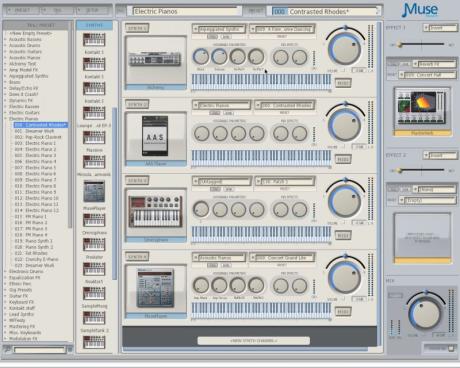Click the MusePlayer plugin image in Synth 4

coord(155,288)
